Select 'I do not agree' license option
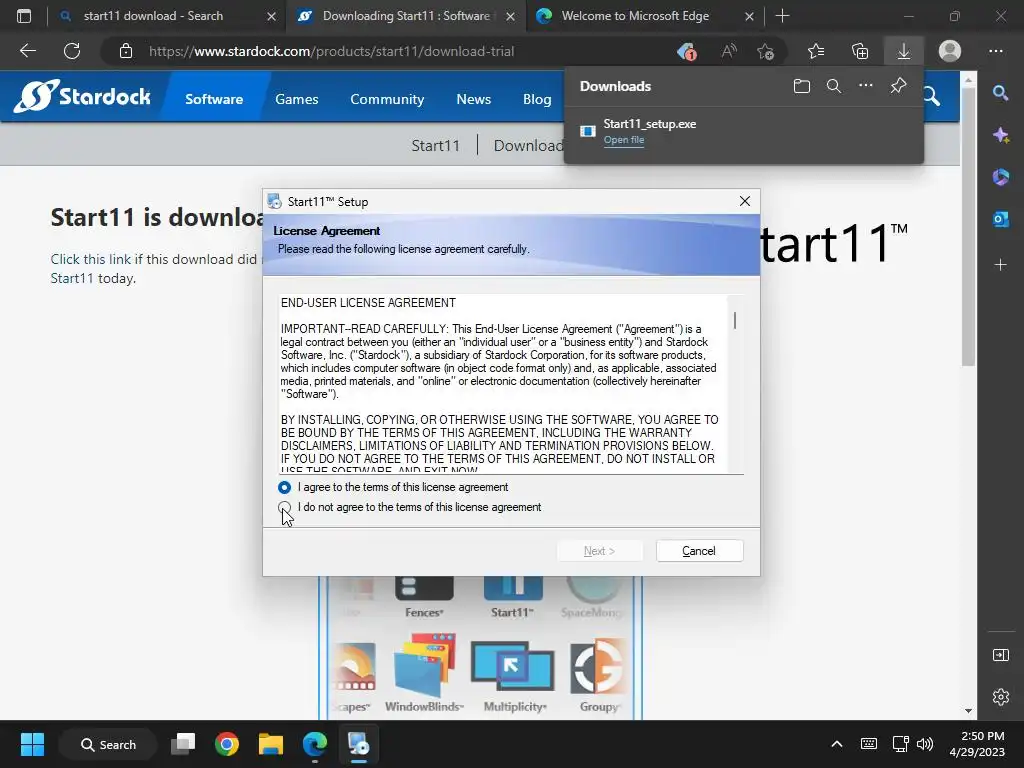The image size is (1024, 768). click(x=284, y=507)
